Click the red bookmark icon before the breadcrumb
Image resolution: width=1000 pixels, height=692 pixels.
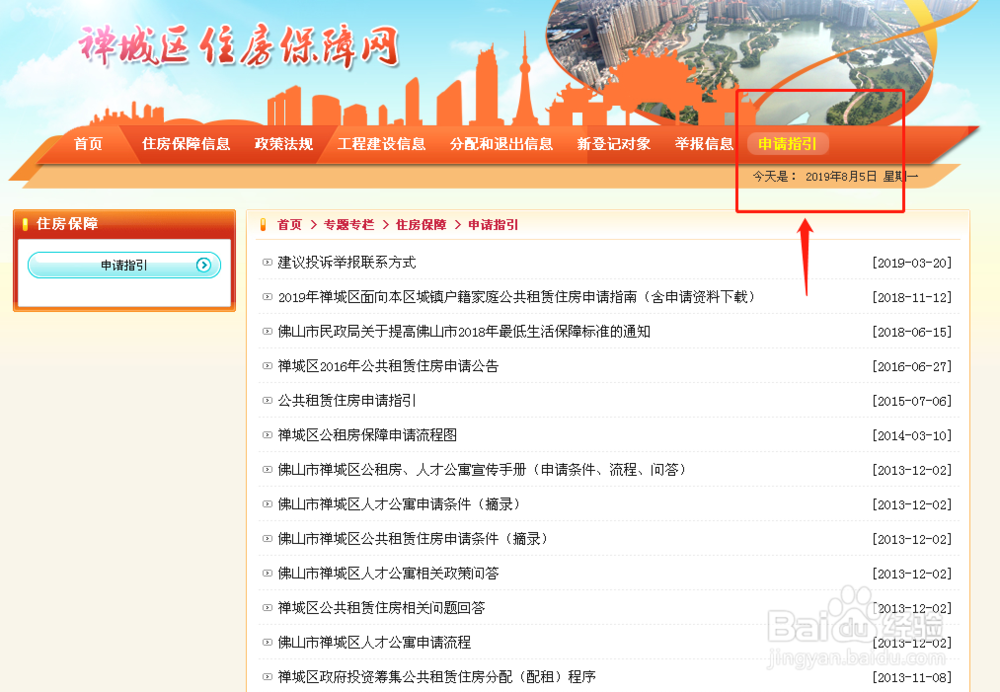[263, 225]
